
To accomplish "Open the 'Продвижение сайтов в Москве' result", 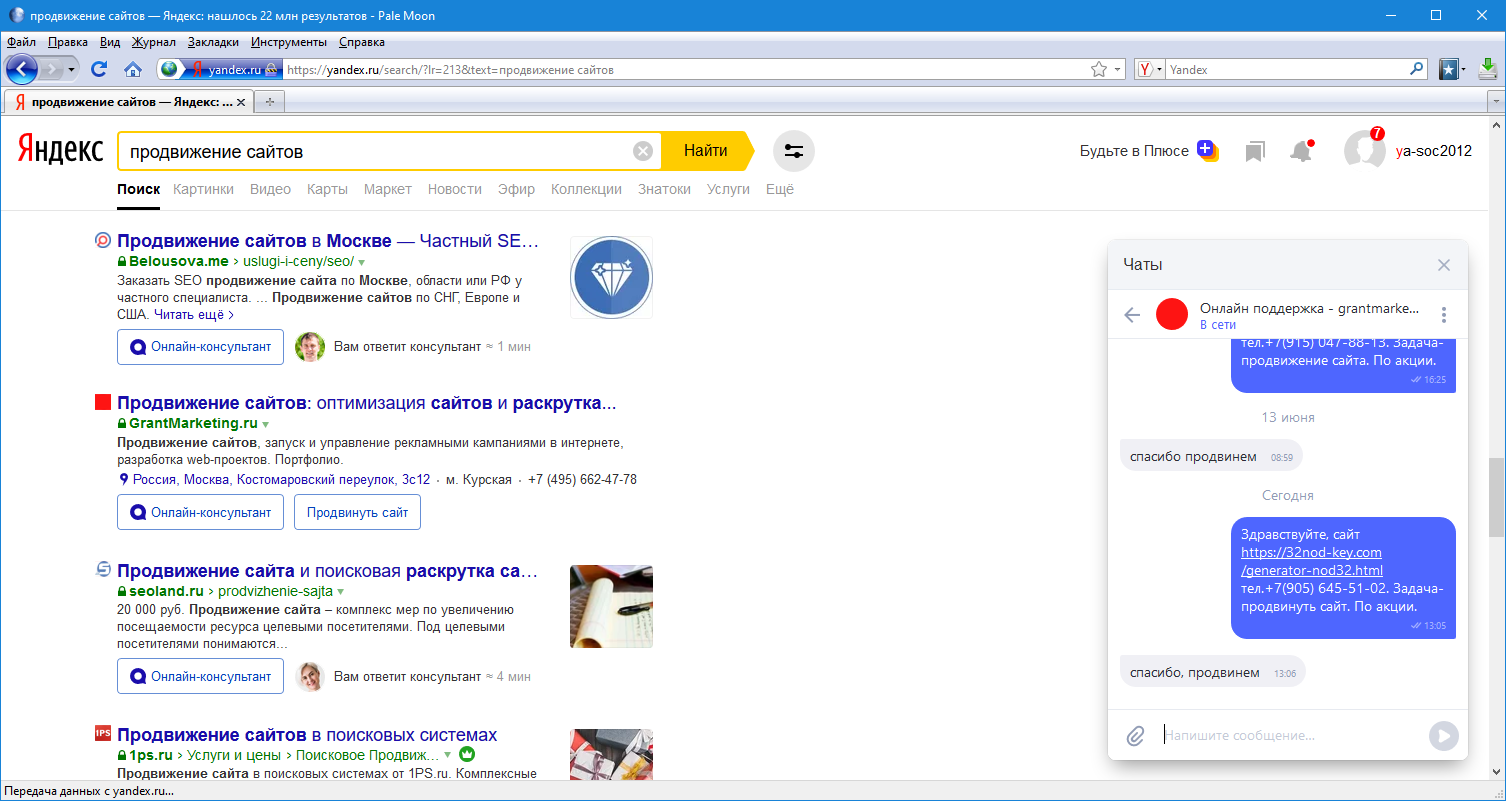I will [328, 241].
